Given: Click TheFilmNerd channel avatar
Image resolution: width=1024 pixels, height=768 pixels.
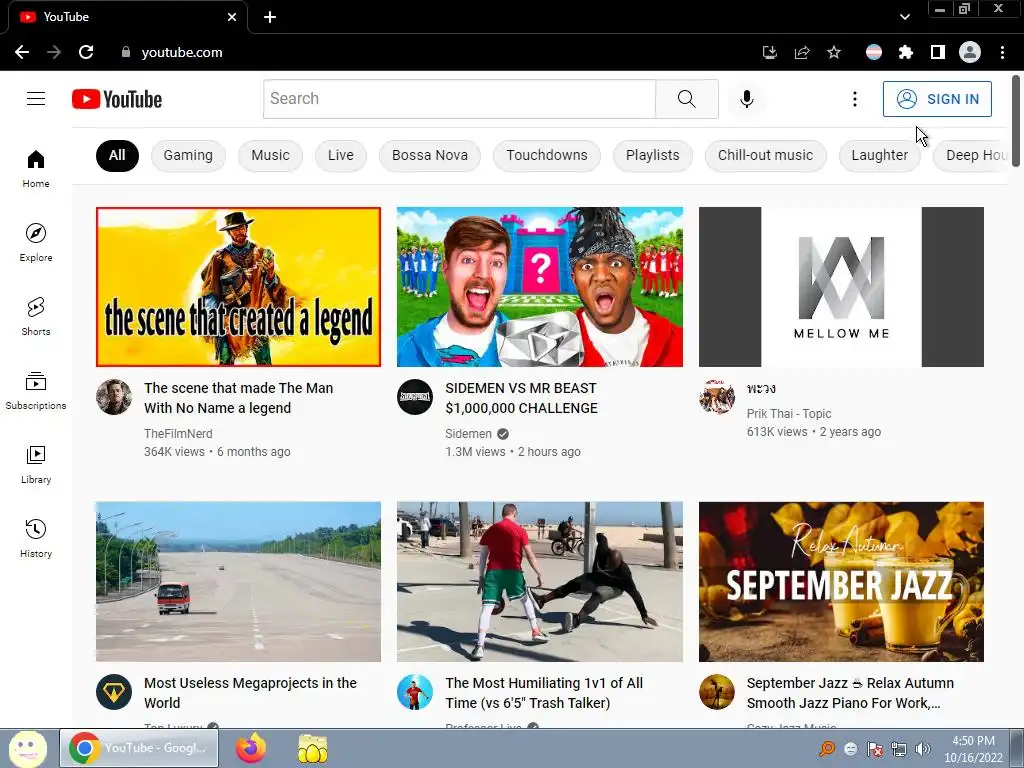Looking at the screenshot, I should [114, 396].
